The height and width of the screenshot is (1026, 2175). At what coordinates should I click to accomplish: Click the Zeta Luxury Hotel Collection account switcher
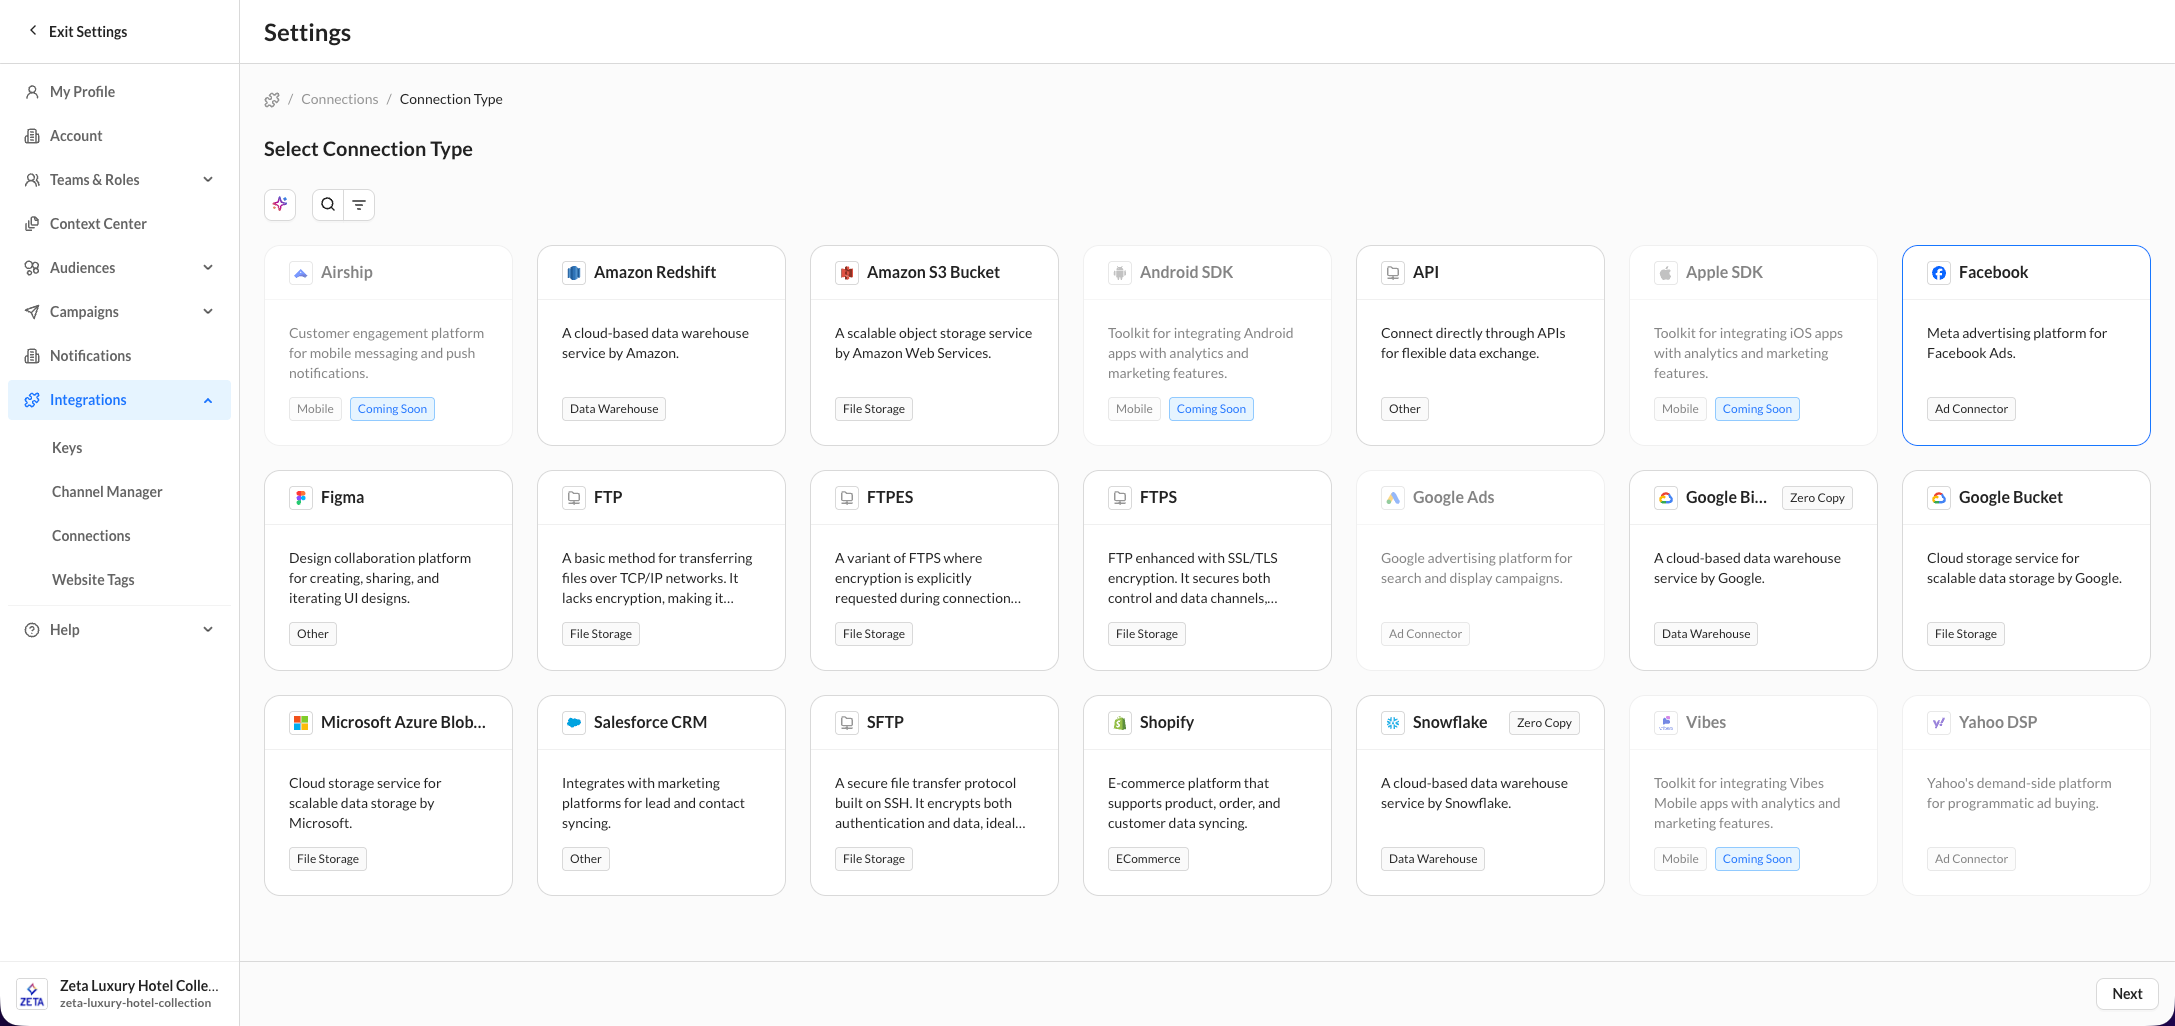[119, 993]
